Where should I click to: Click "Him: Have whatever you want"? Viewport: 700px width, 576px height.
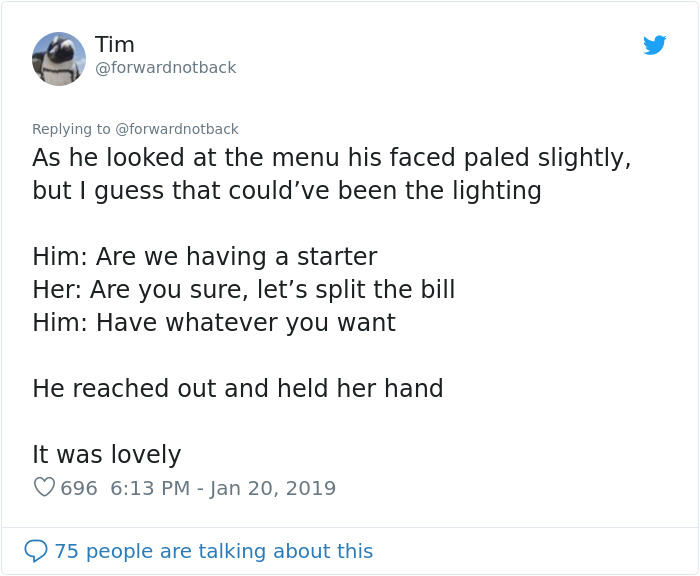click(x=214, y=323)
